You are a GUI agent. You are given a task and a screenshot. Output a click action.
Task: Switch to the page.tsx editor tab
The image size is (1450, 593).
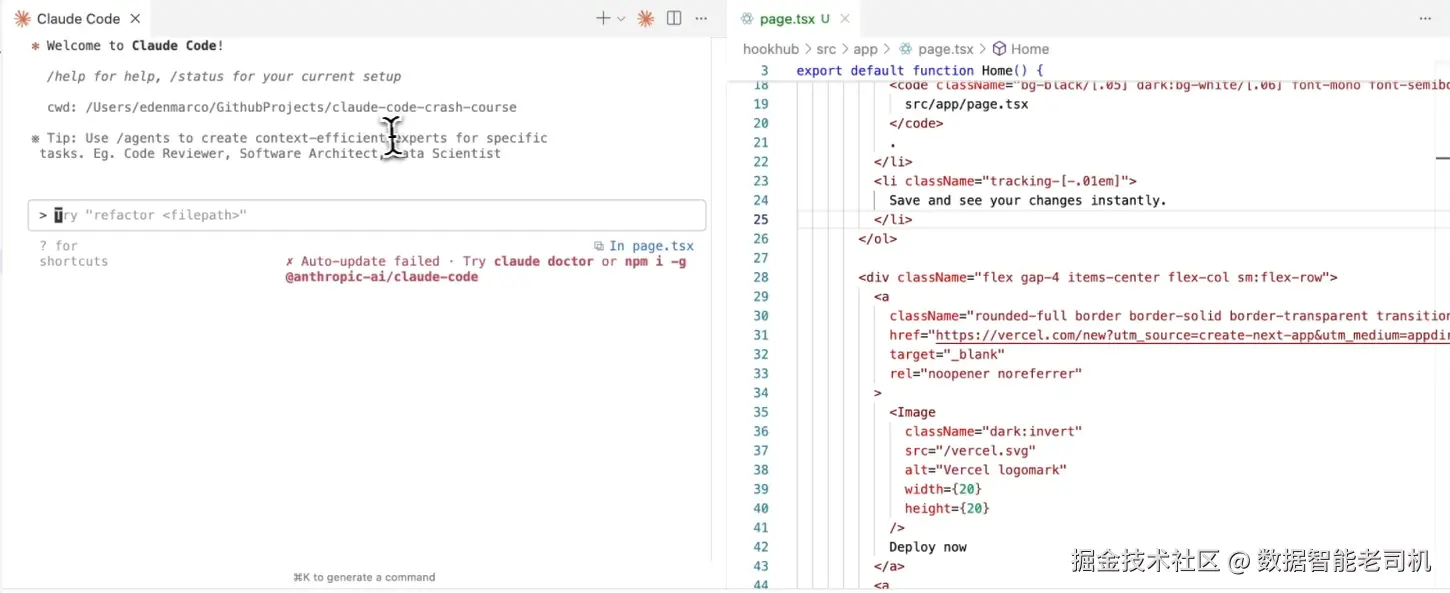click(794, 19)
